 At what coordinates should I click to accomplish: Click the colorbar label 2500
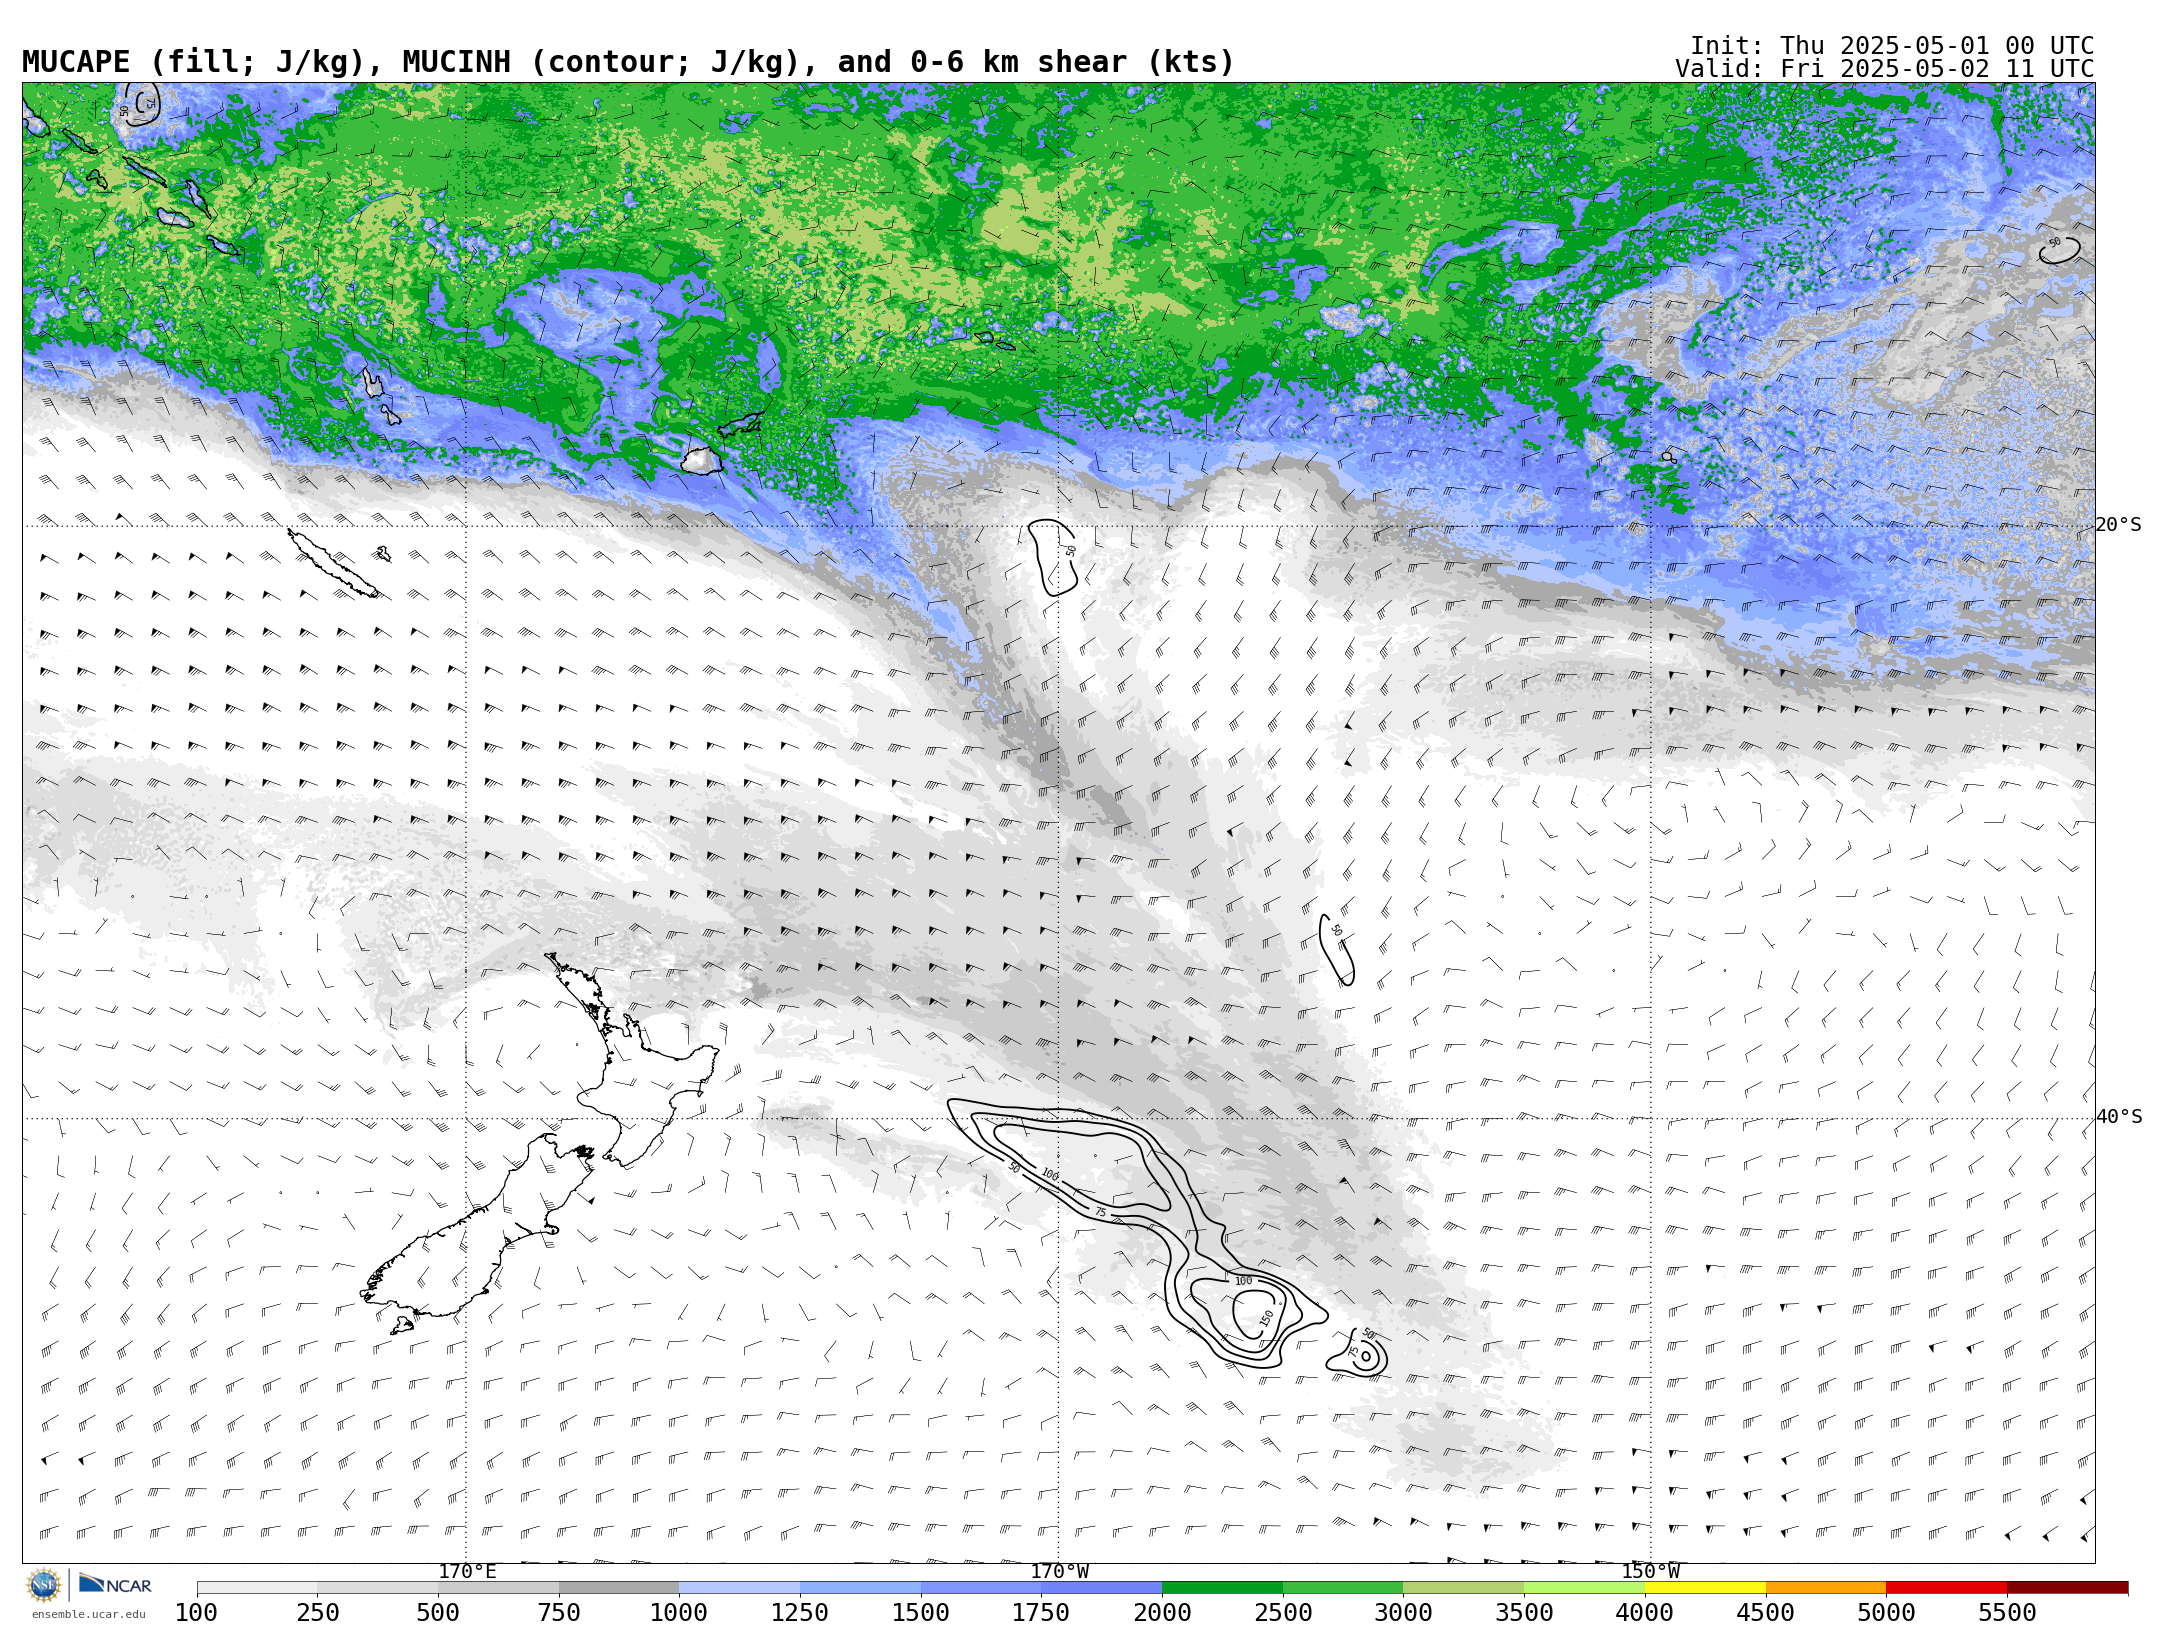tap(1283, 1612)
